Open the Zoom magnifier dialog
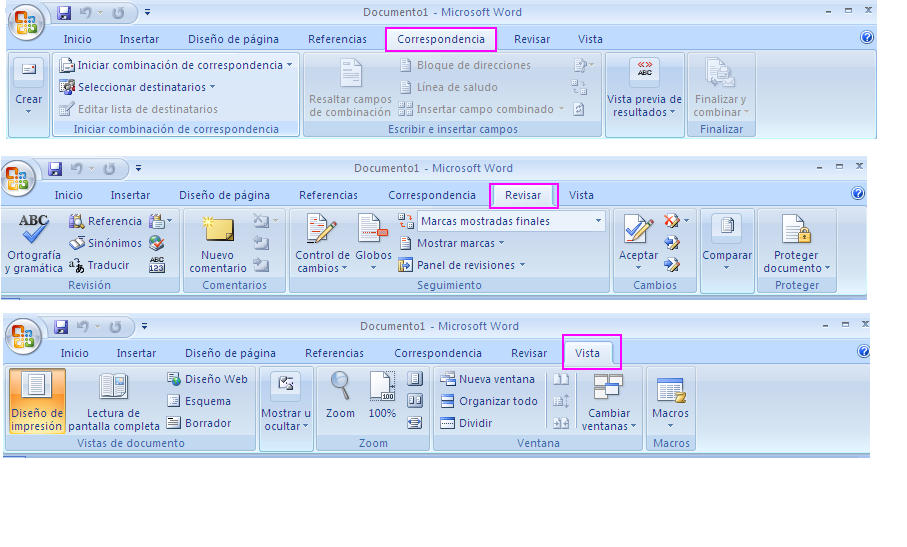907x547 pixels. pyautogui.click(x=340, y=396)
